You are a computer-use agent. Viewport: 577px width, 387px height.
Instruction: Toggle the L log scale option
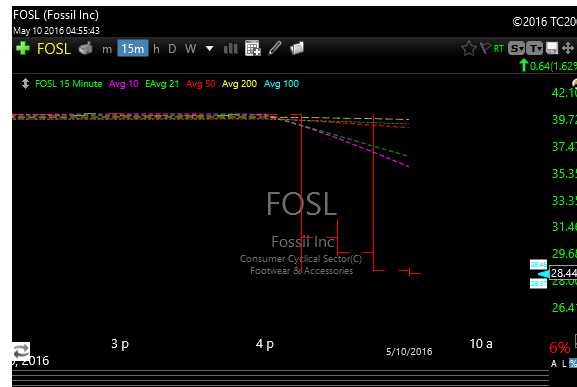pos(564,364)
